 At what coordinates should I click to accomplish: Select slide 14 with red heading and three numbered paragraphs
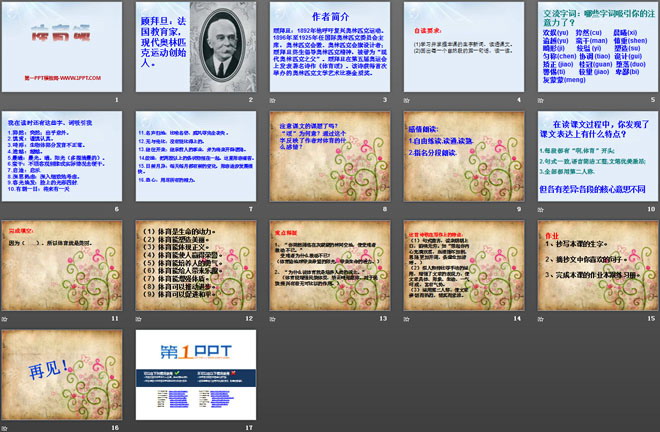point(464,265)
